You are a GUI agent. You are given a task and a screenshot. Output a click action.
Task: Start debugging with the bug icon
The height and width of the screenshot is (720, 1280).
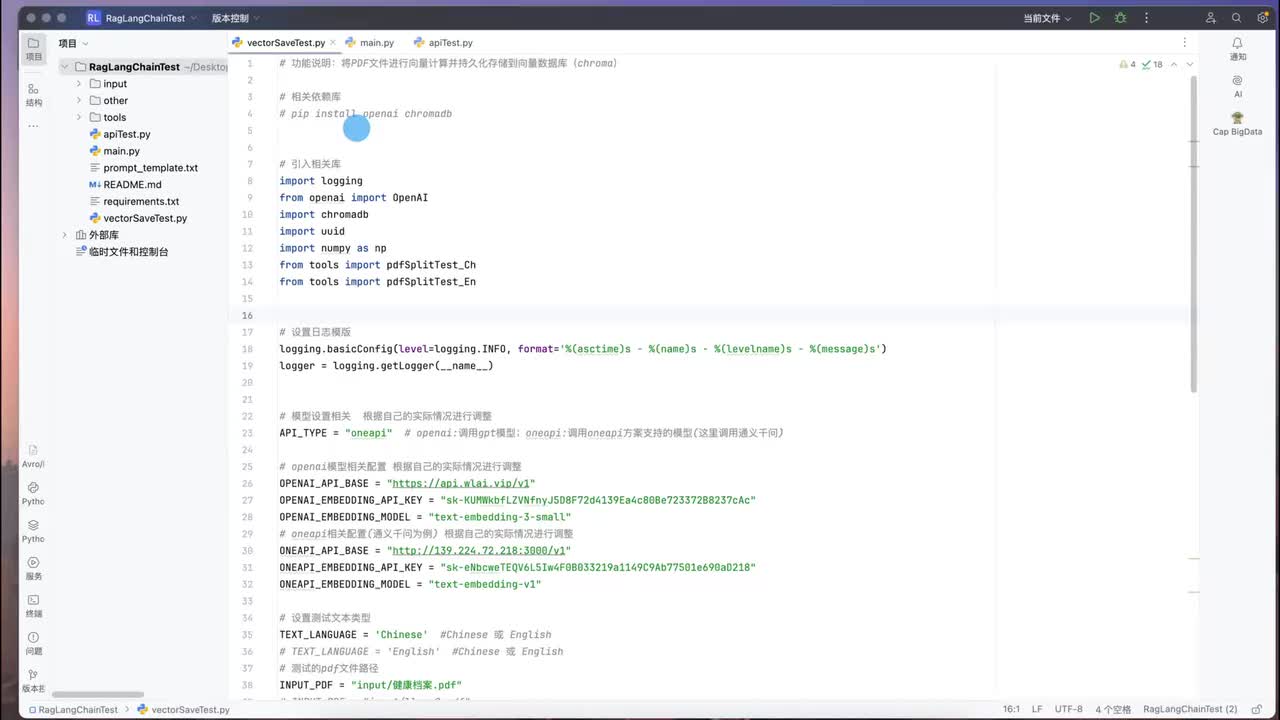pos(1121,18)
